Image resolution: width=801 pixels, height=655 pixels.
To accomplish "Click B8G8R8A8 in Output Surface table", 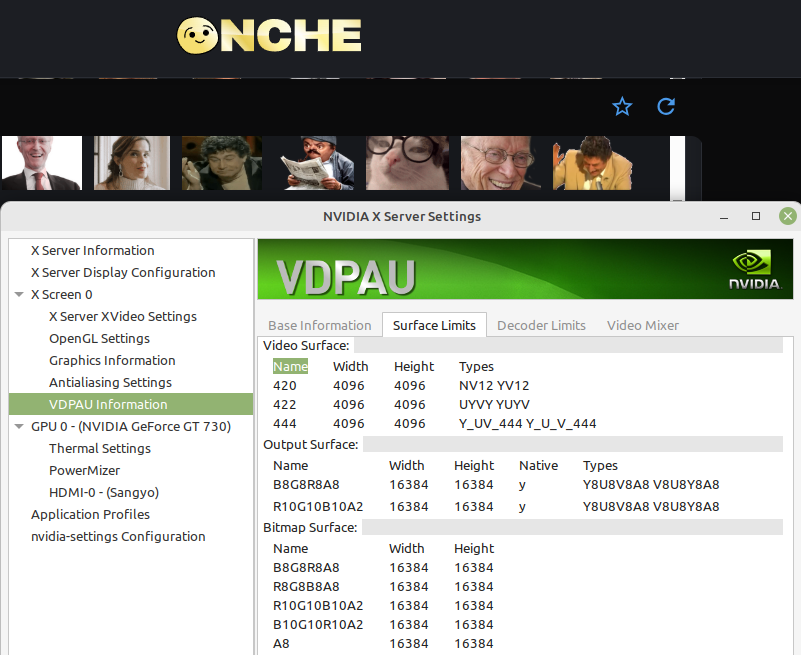I will click(x=306, y=484).
